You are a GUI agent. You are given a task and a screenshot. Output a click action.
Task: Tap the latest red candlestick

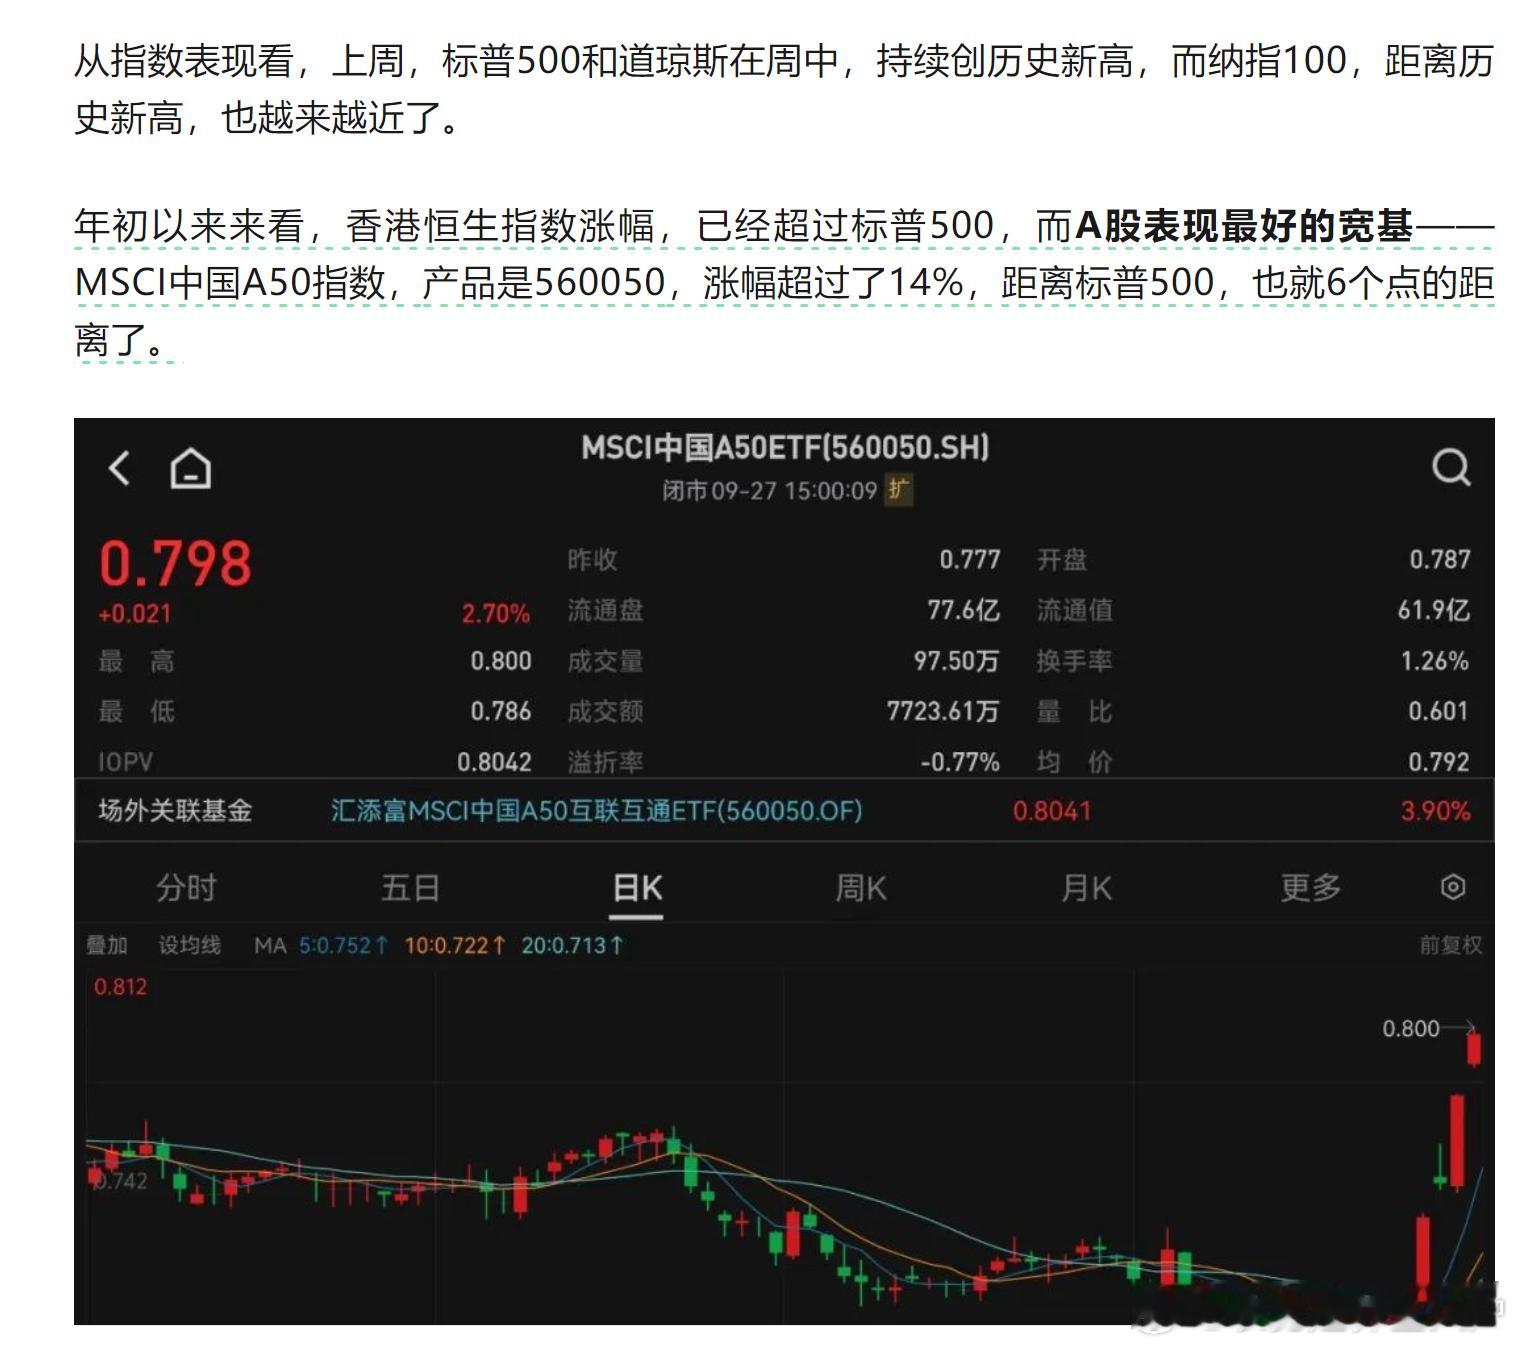pos(1474,1049)
